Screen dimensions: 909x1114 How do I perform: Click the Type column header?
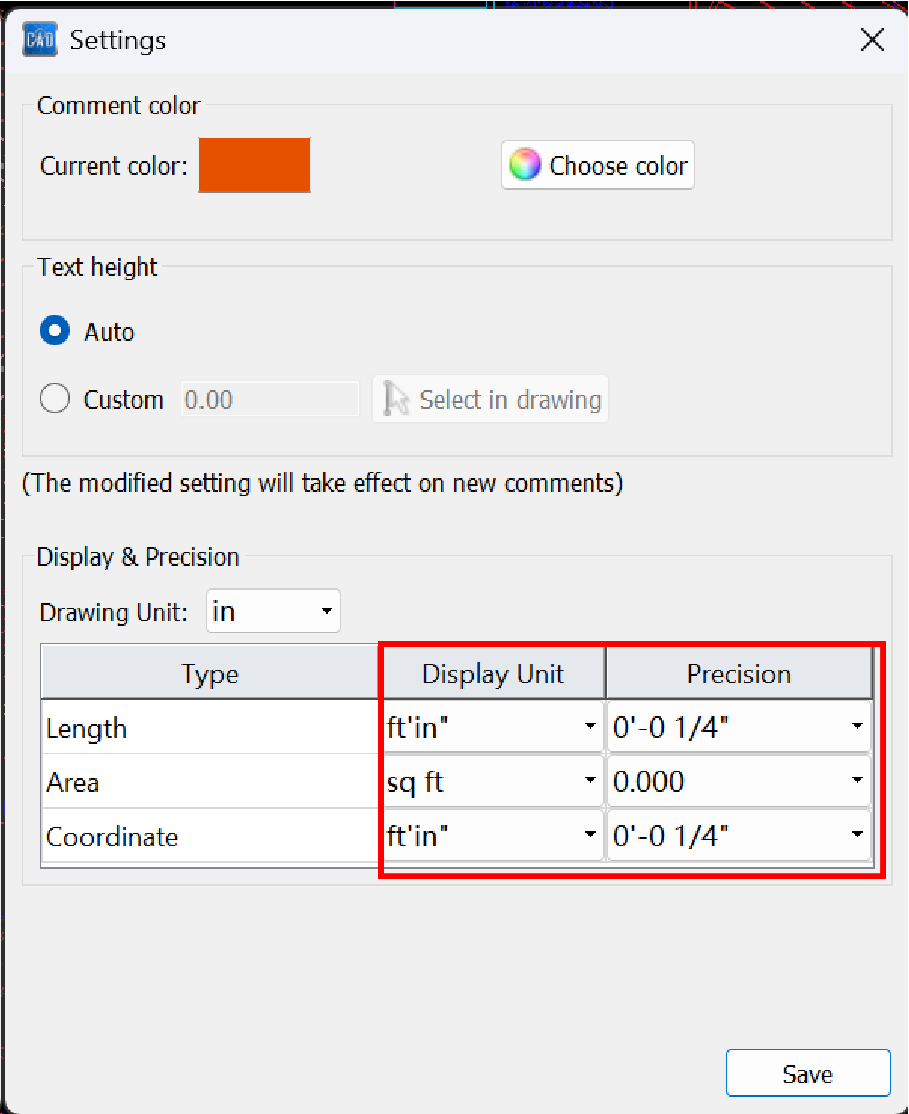pyautogui.click(x=210, y=674)
